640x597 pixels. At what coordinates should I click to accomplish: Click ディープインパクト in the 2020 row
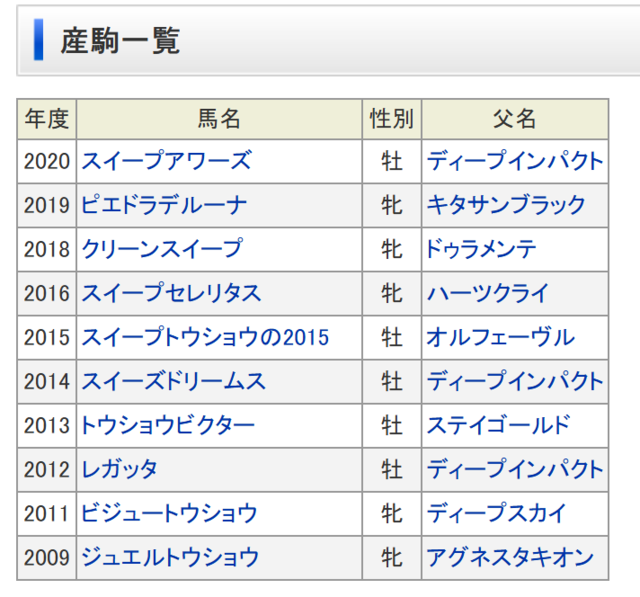click(x=515, y=161)
